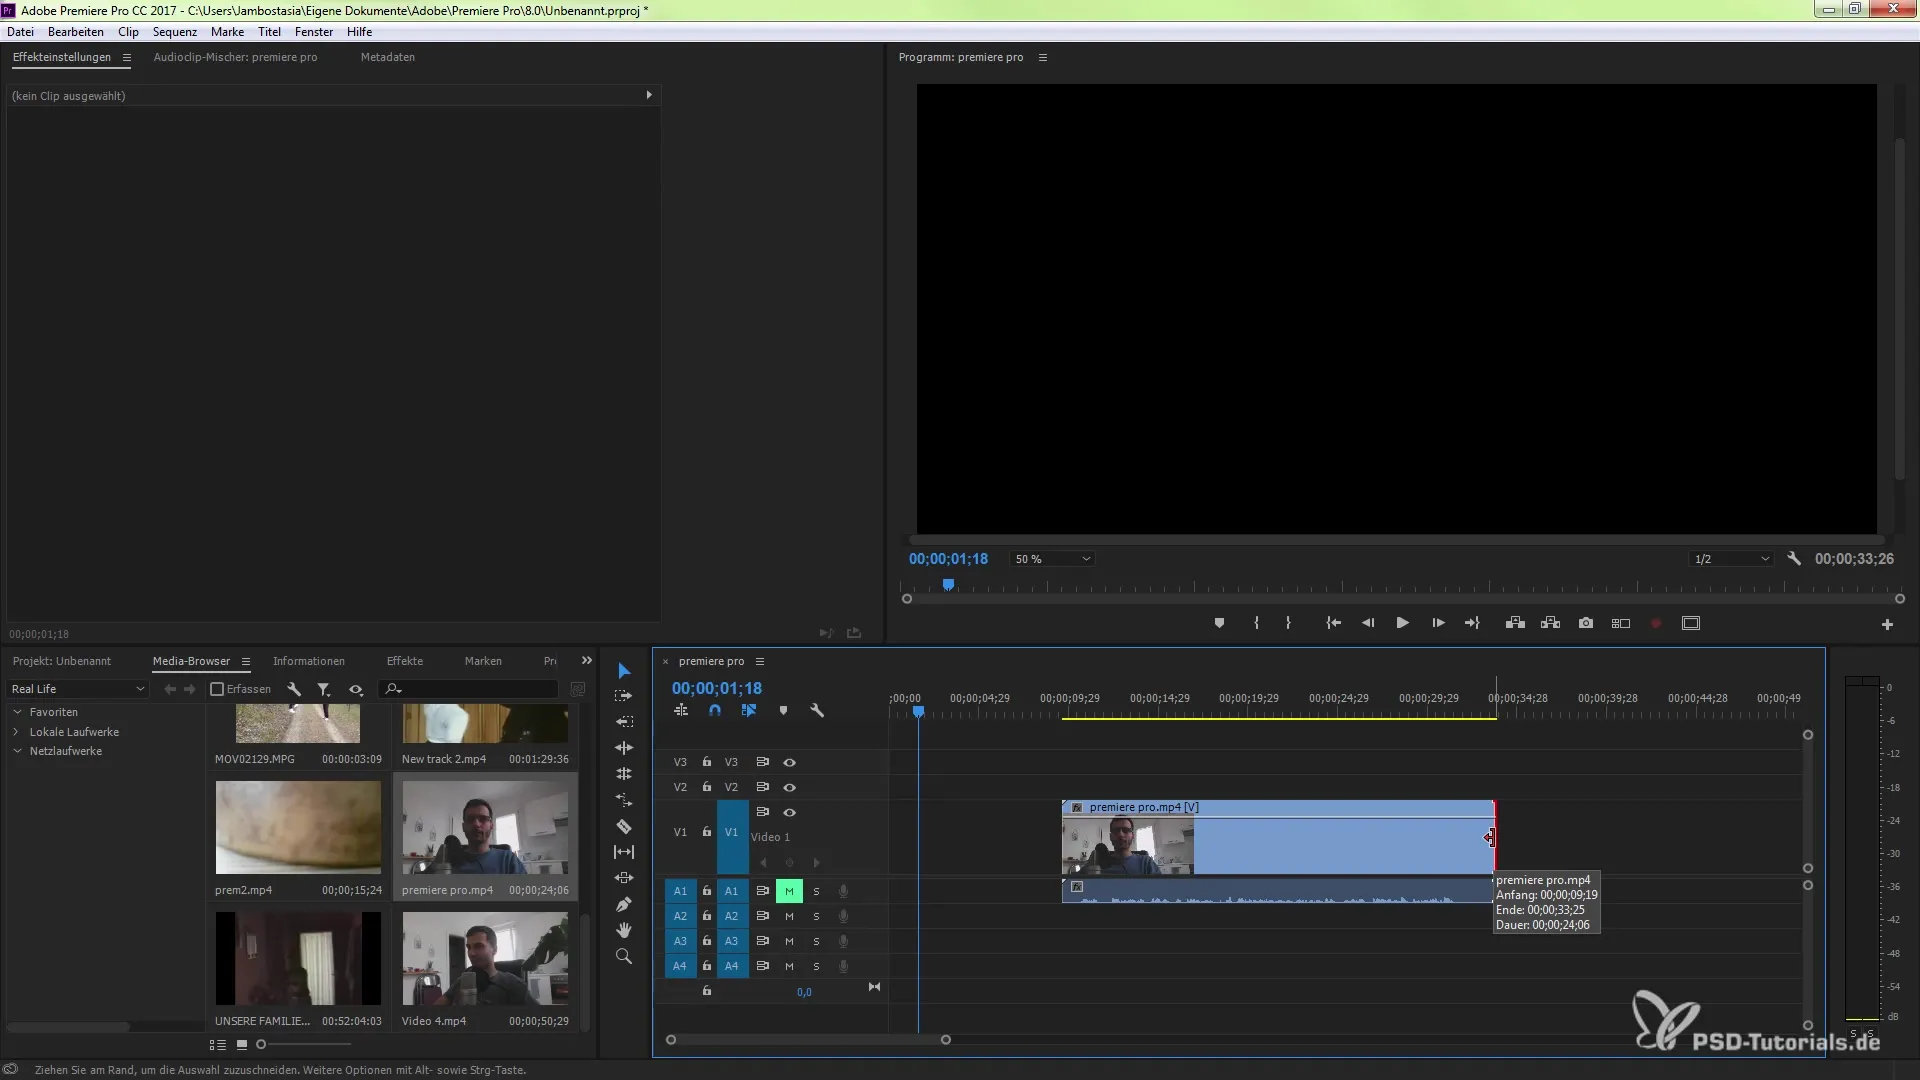Open the button editor plus icon
The height and width of the screenshot is (1080, 1920).
(1887, 624)
